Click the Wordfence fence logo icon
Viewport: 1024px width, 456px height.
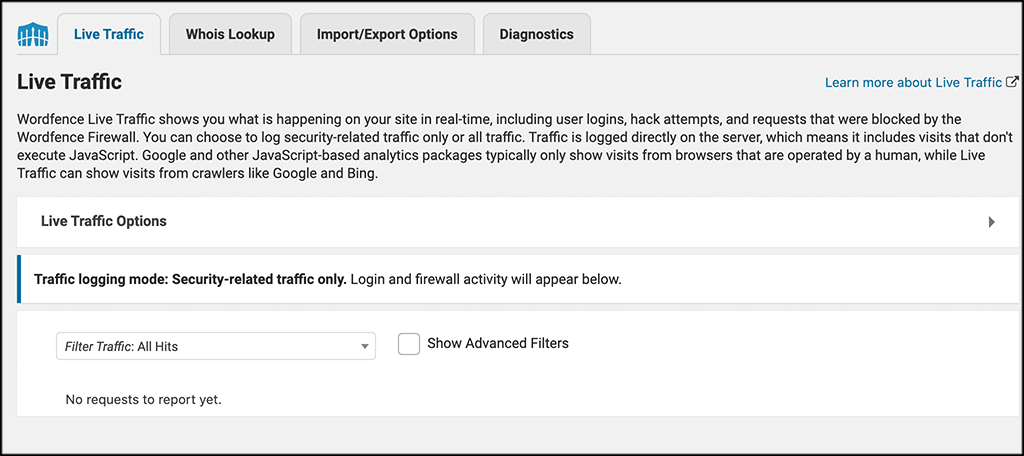tap(33, 35)
